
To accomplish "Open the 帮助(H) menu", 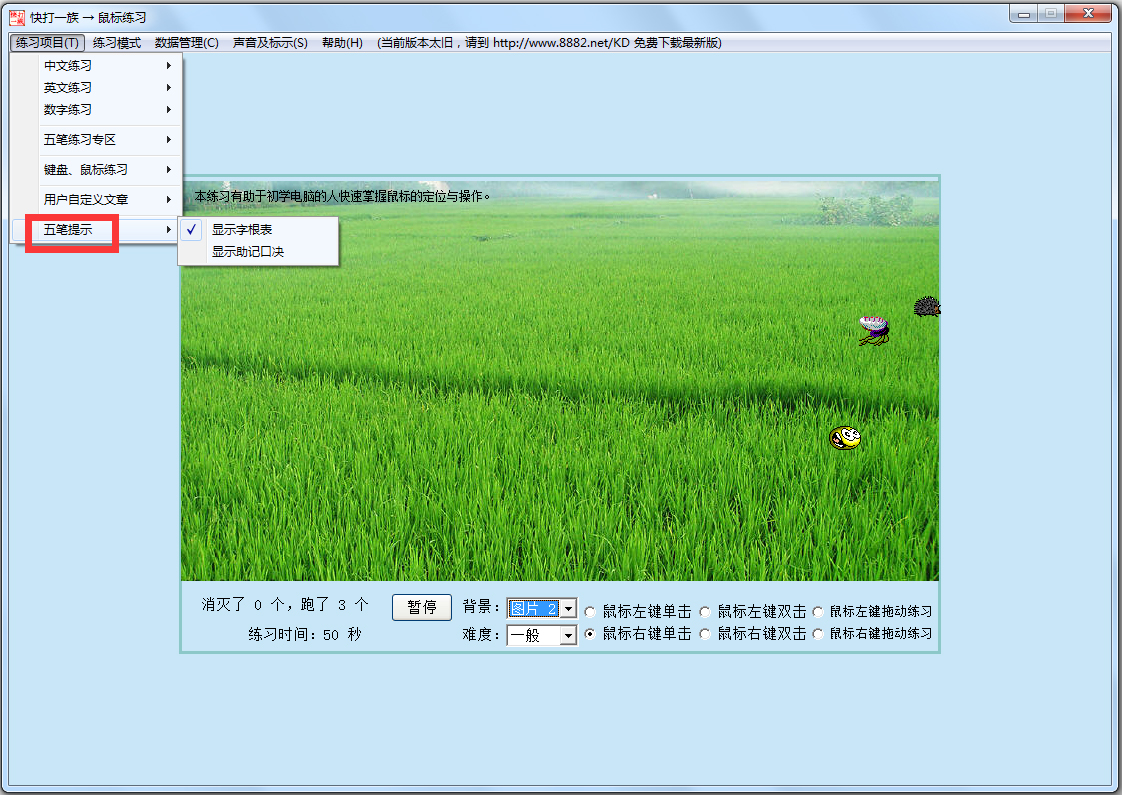I will pyautogui.click(x=343, y=42).
